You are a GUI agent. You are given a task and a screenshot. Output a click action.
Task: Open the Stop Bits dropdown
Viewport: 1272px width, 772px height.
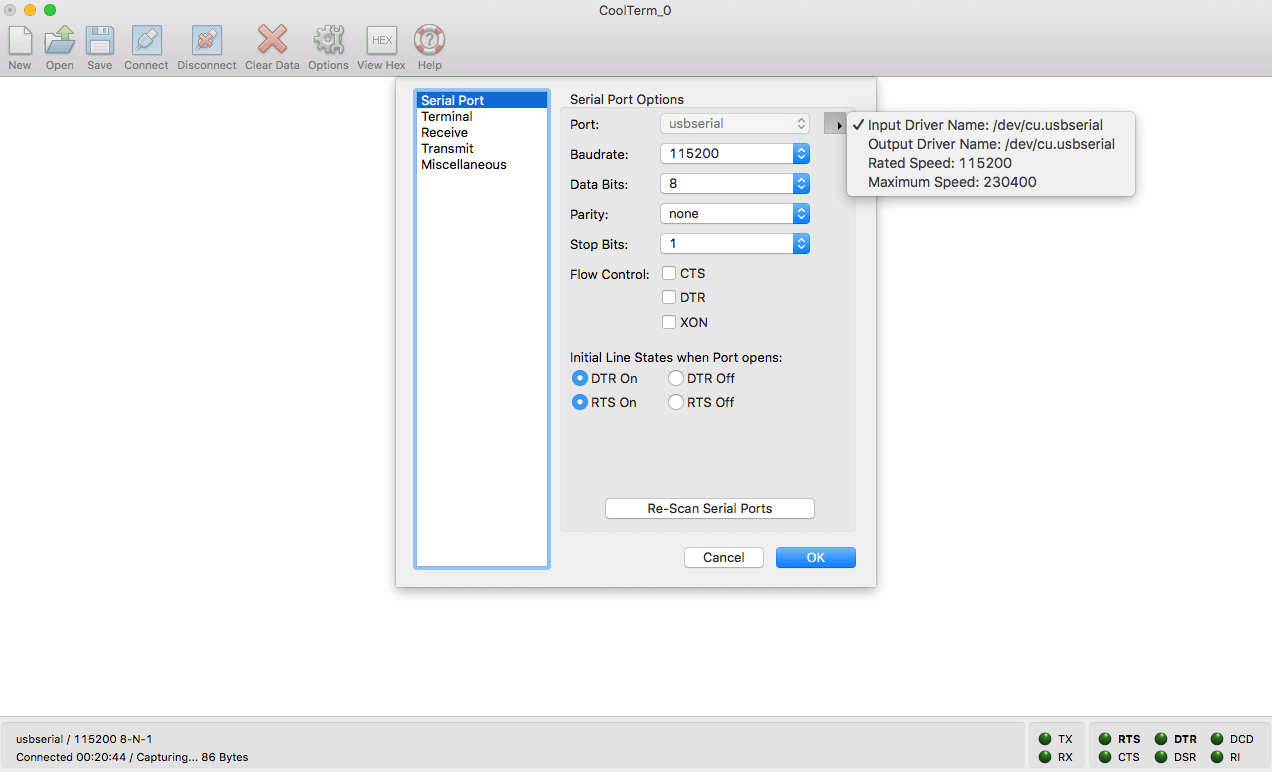pos(735,244)
